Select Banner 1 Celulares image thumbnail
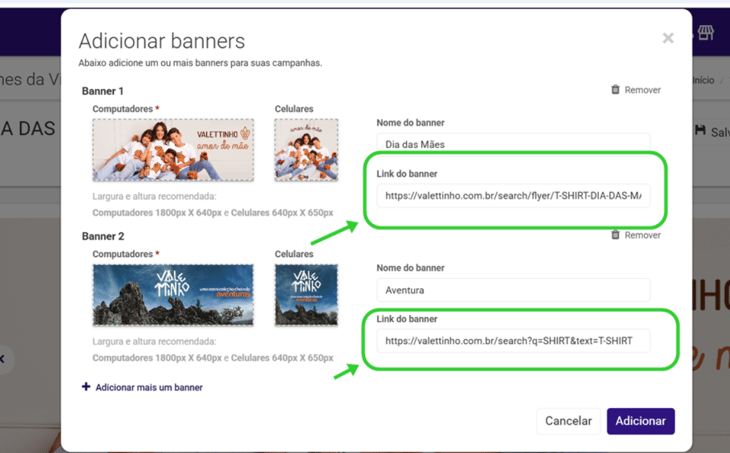Screen dimensions: 730x453 tap(306, 150)
